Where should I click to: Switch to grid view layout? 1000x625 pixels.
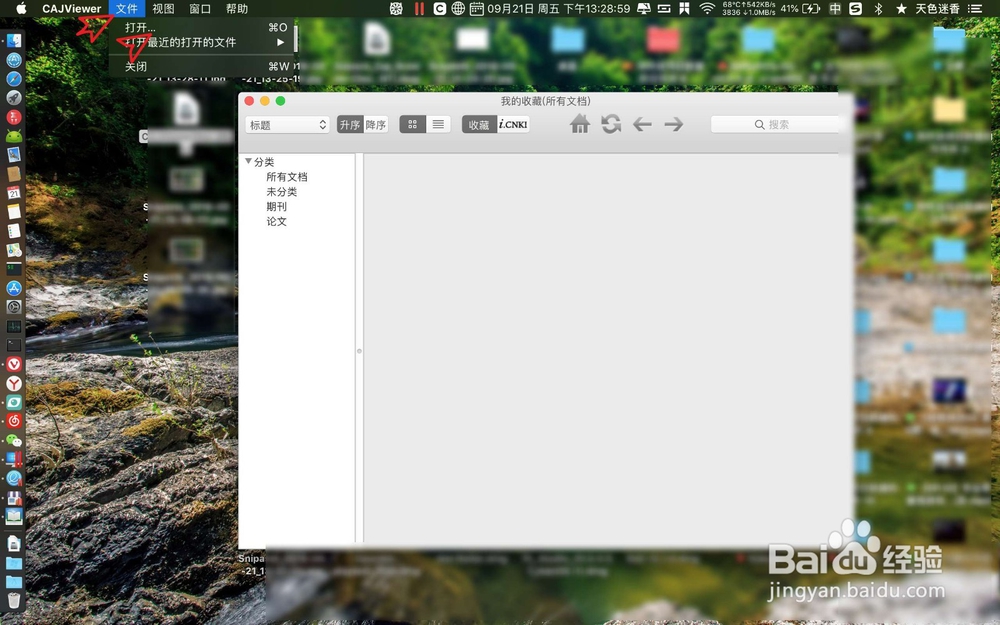pyautogui.click(x=412, y=124)
